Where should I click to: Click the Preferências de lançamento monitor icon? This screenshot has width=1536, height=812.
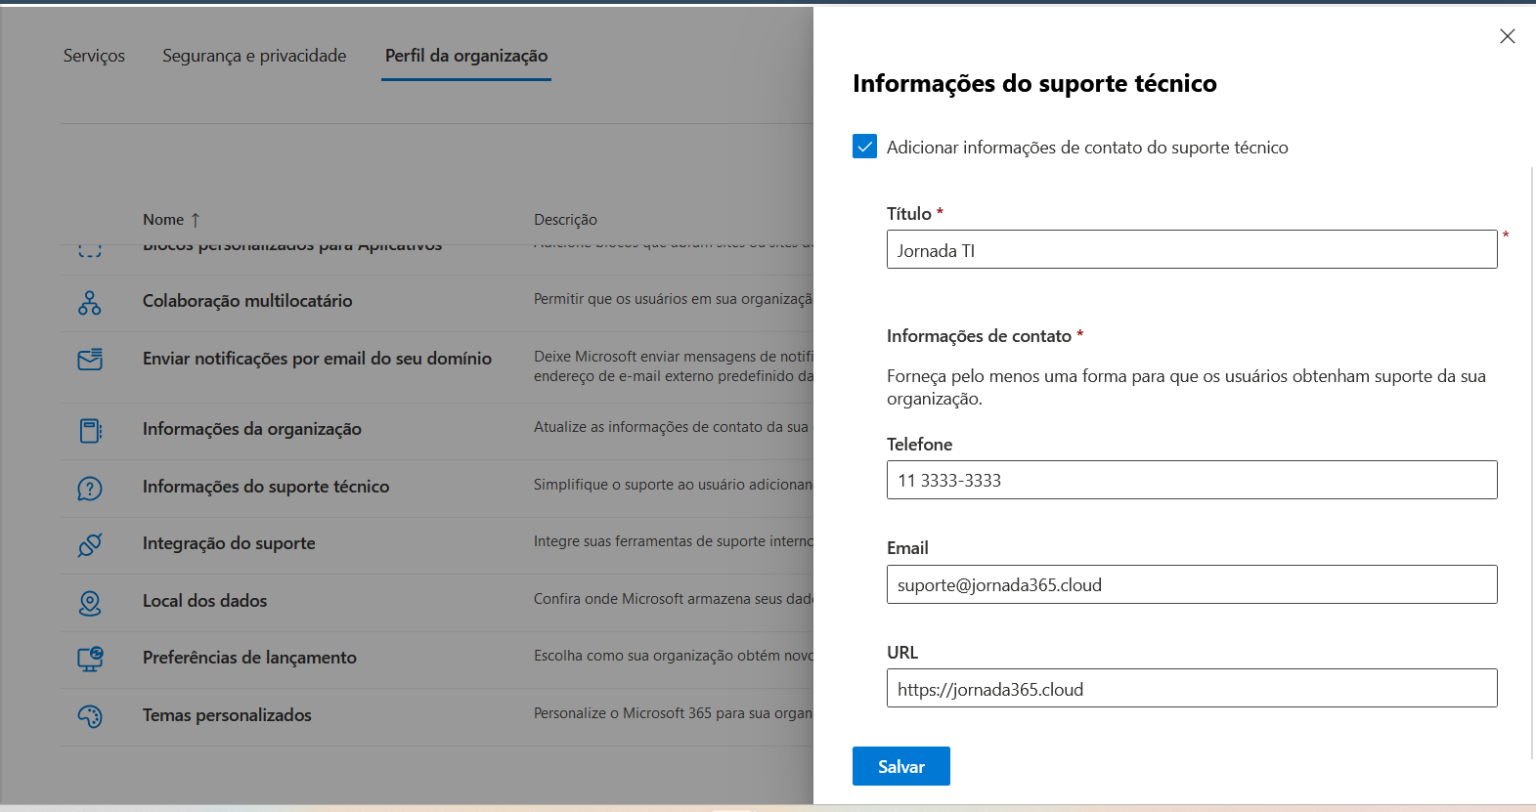[x=90, y=659]
